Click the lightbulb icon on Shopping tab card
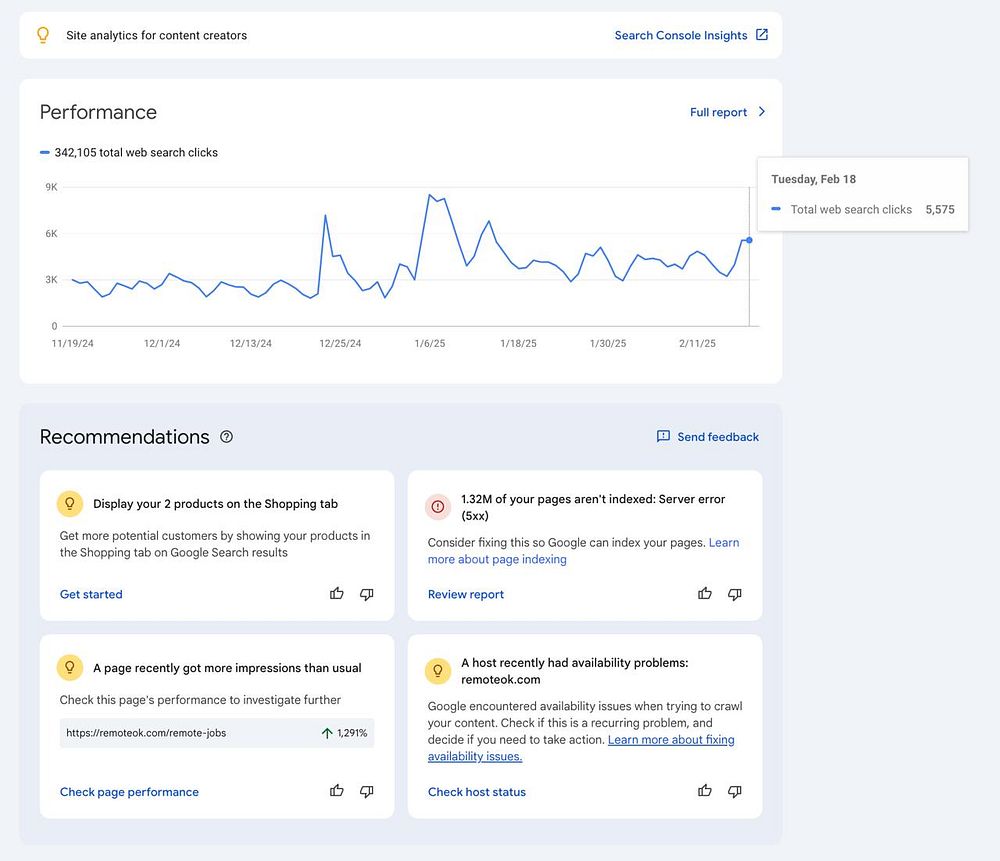 point(70,504)
